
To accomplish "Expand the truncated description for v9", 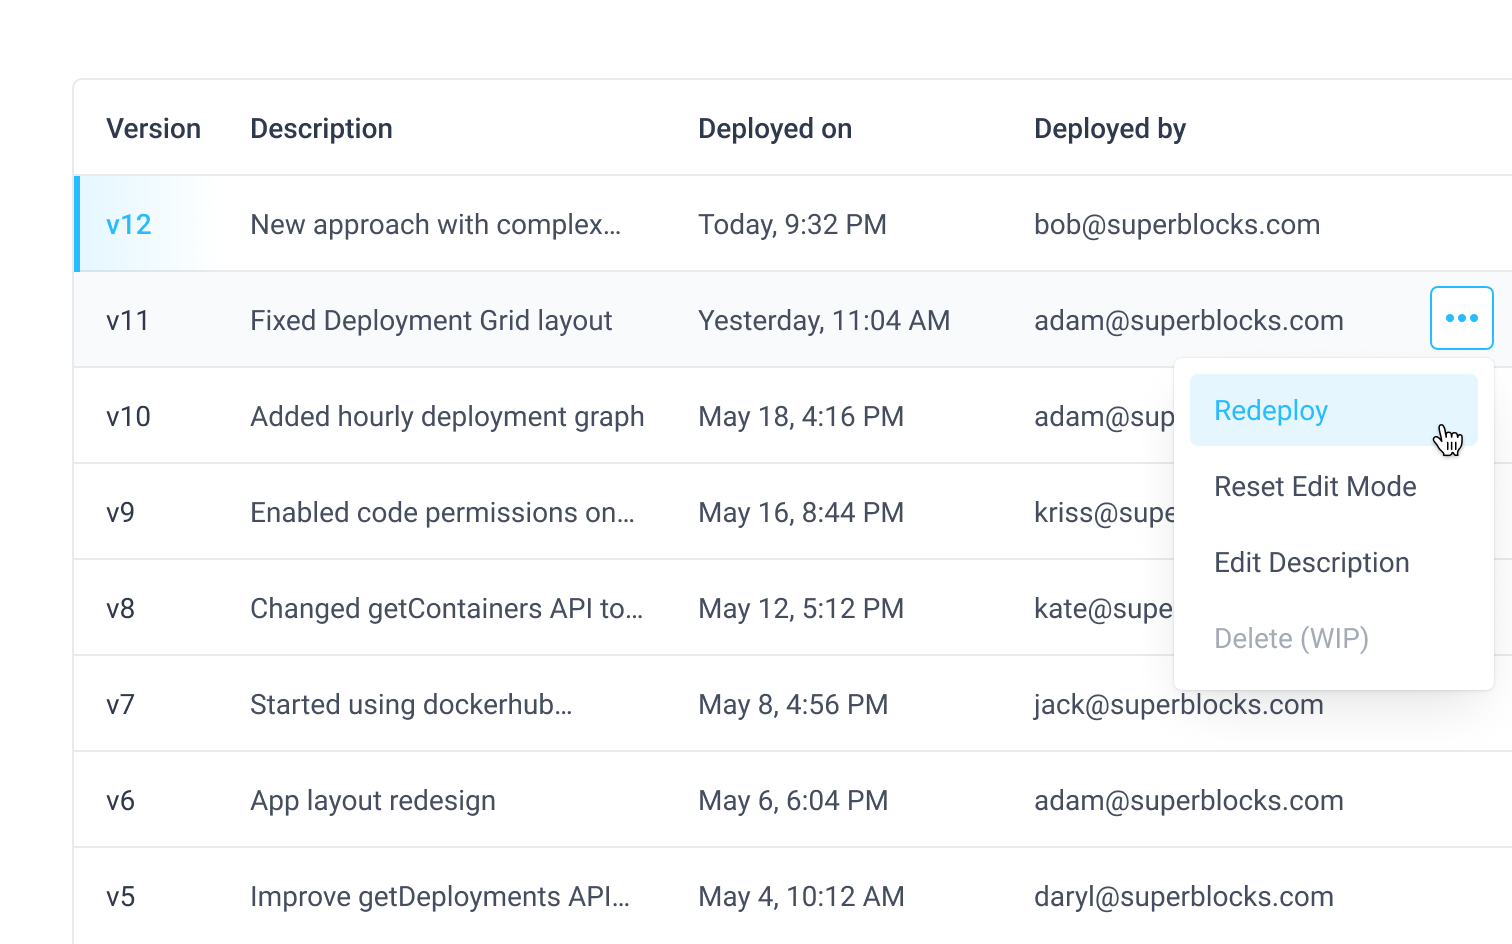I will point(443,512).
